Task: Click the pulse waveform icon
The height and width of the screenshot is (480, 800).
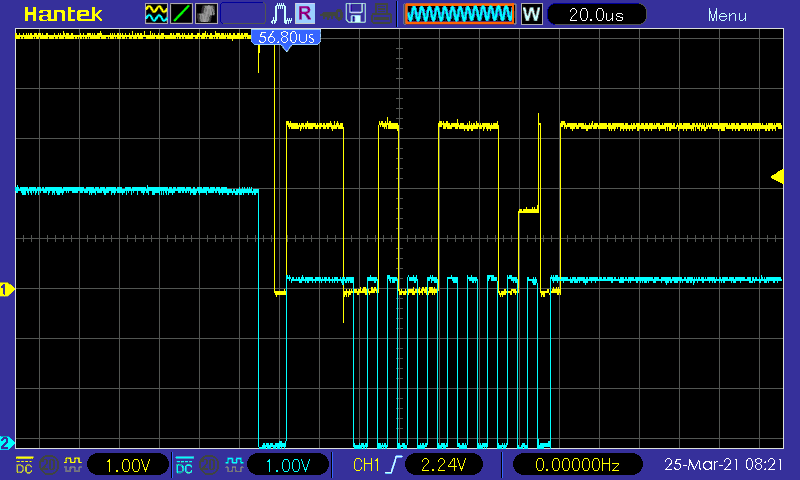Action: click(281, 14)
